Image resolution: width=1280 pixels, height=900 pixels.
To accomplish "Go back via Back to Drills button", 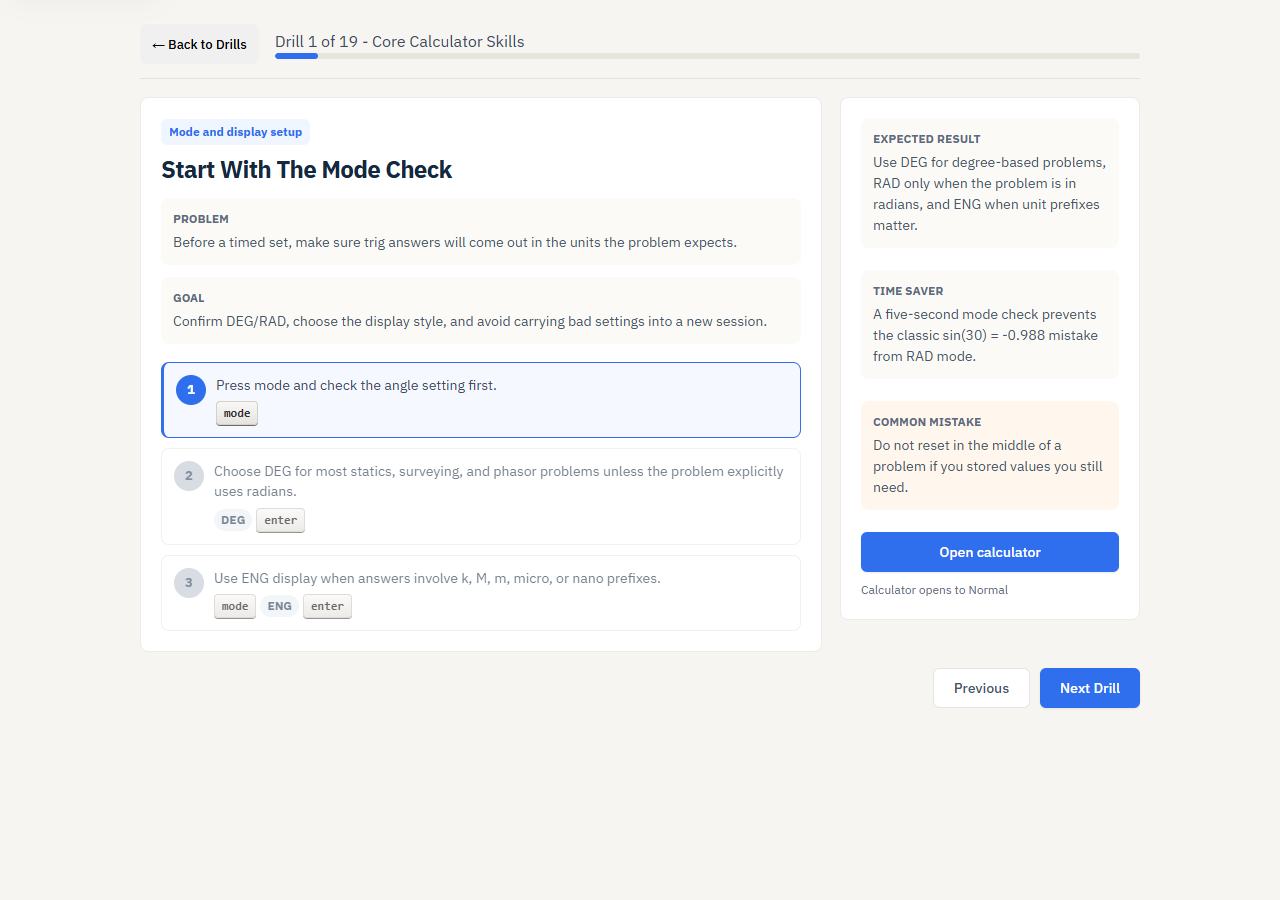I will click(199, 44).
